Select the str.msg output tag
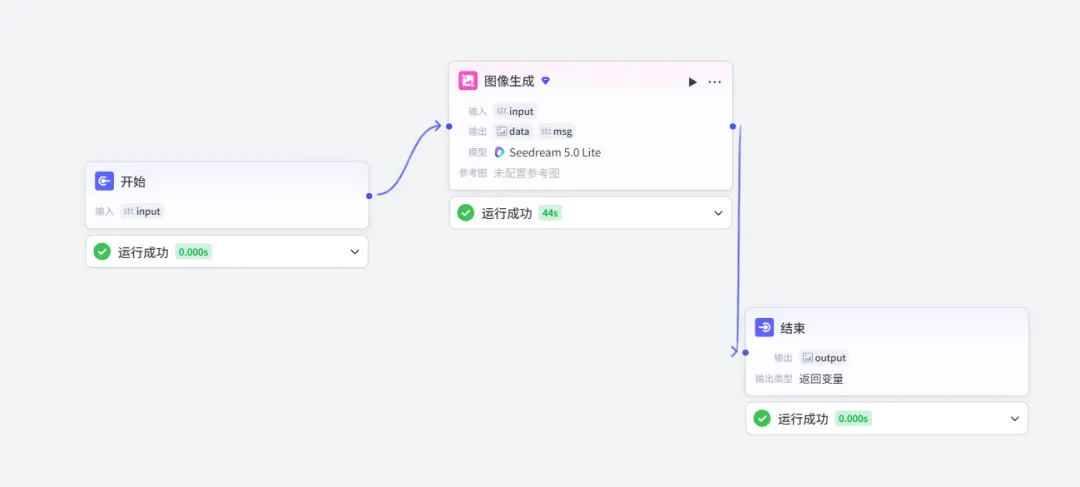Image resolution: width=1080 pixels, height=487 pixels. pyautogui.click(x=556, y=131)
